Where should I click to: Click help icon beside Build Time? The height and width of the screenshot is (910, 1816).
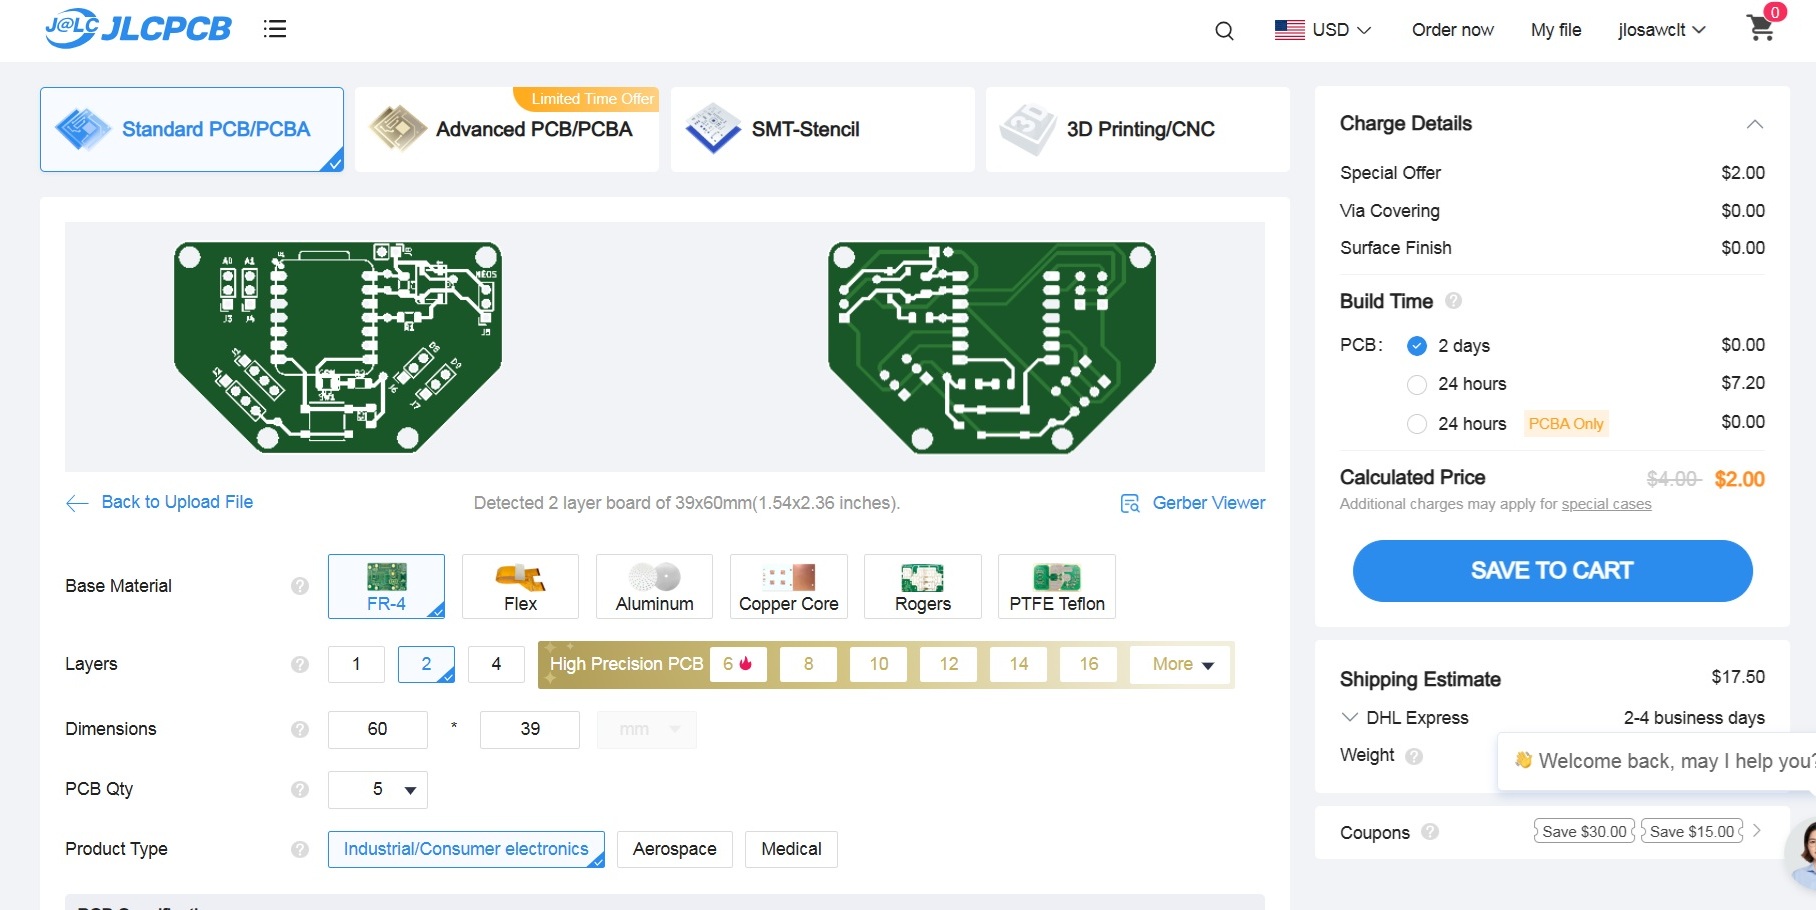1454,301
